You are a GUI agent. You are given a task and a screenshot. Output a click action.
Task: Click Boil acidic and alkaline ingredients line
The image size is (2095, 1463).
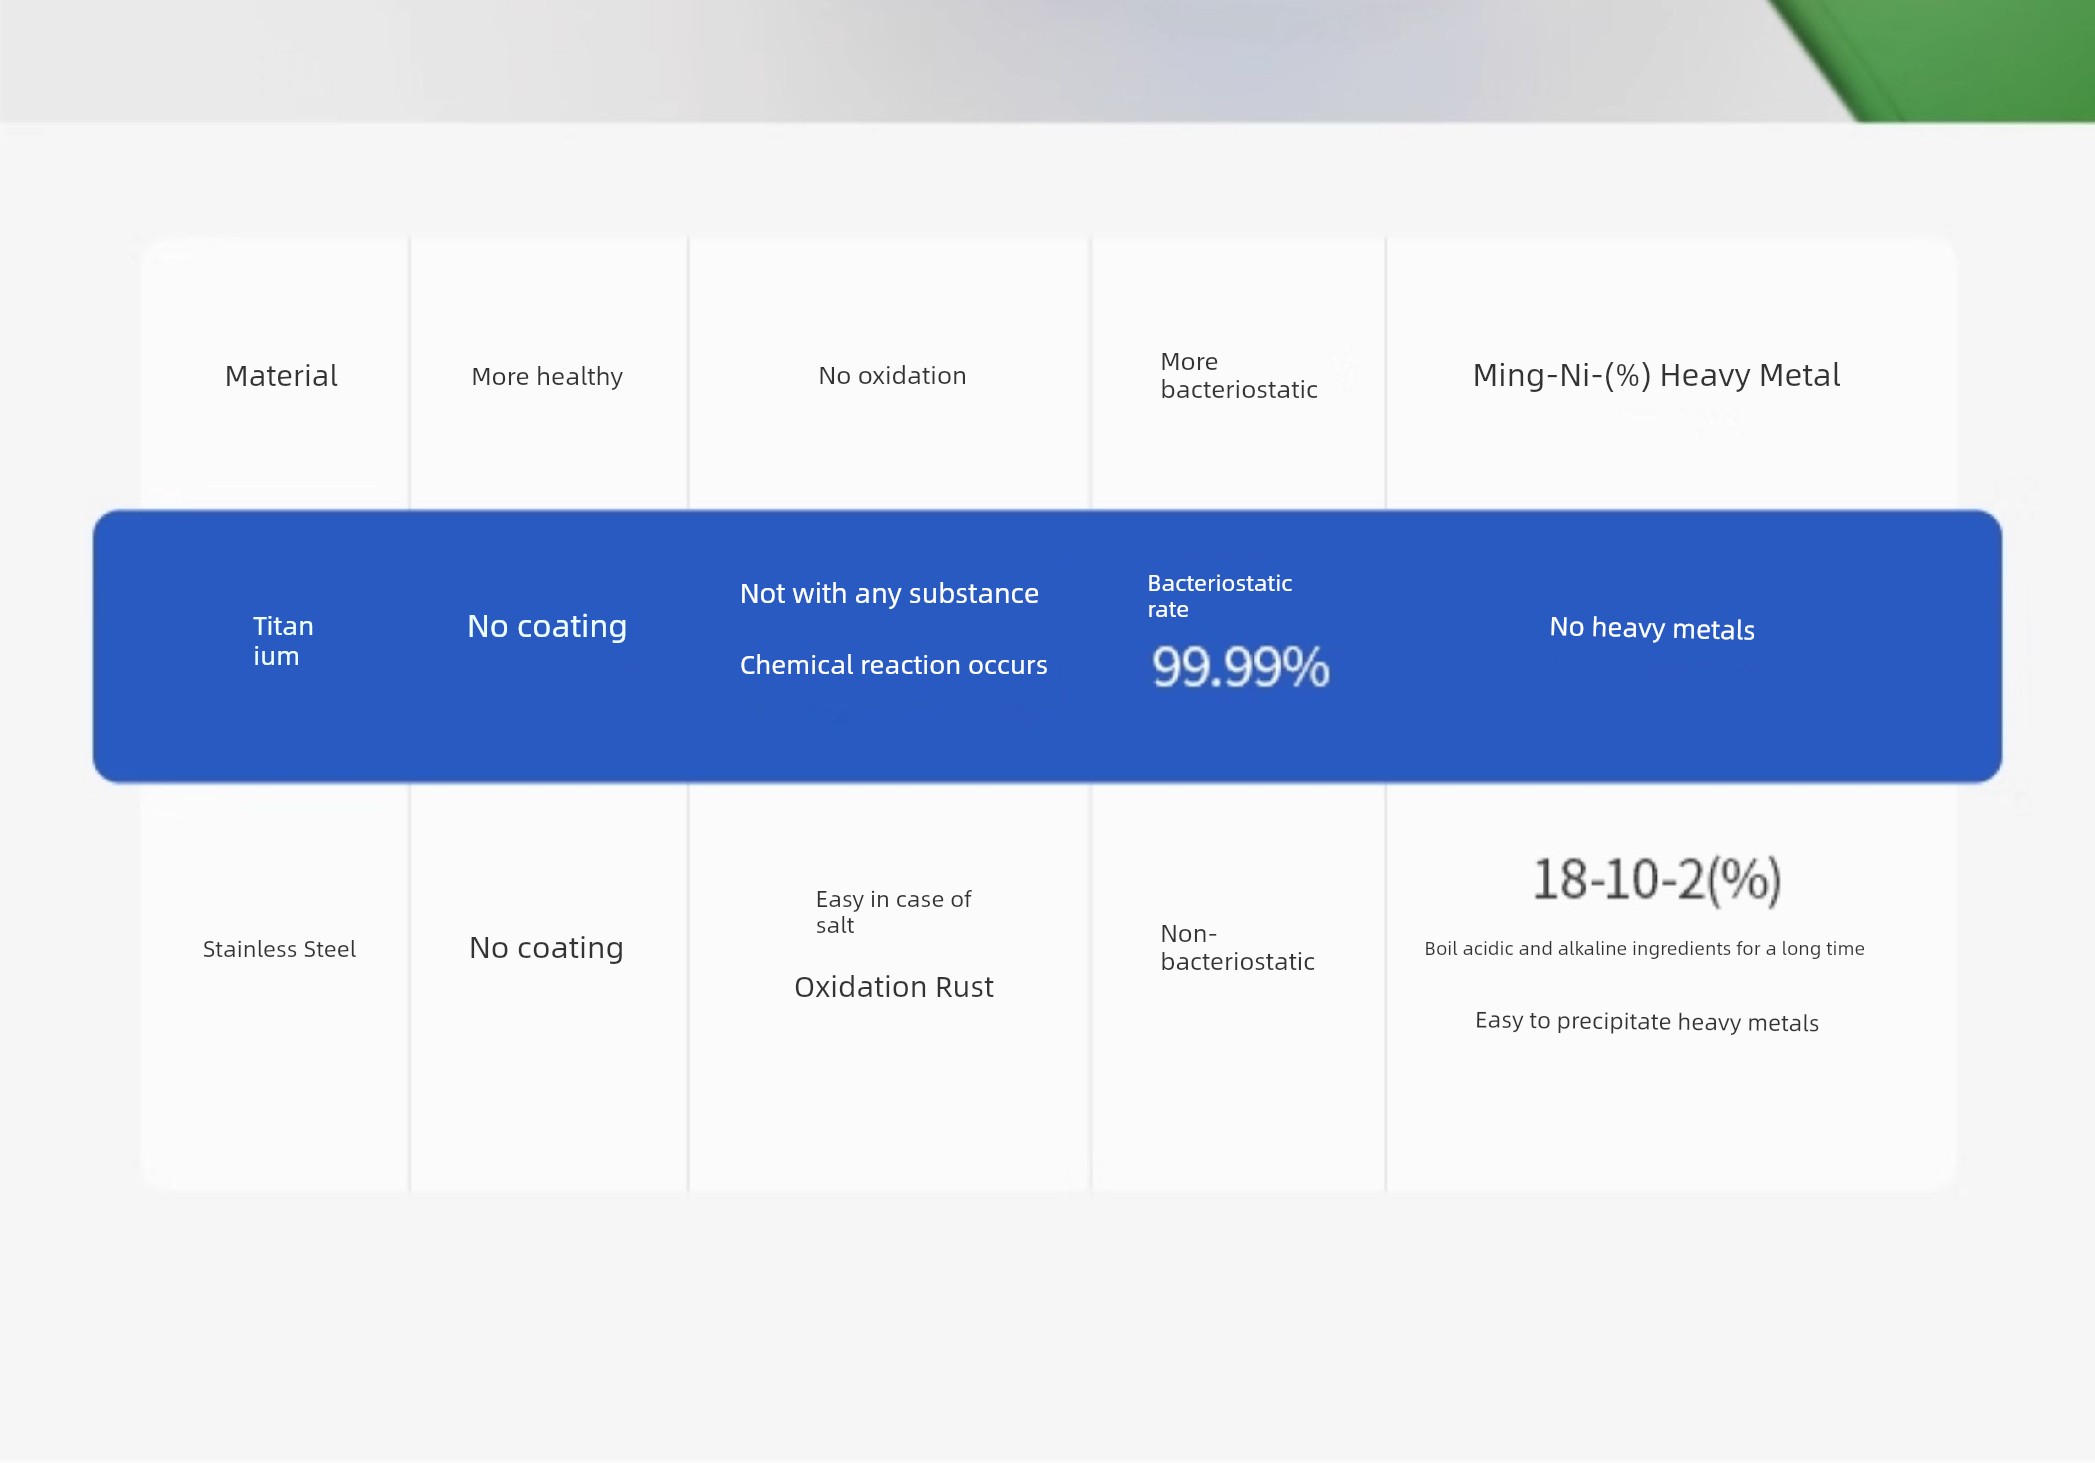(x=1644, y=949)
